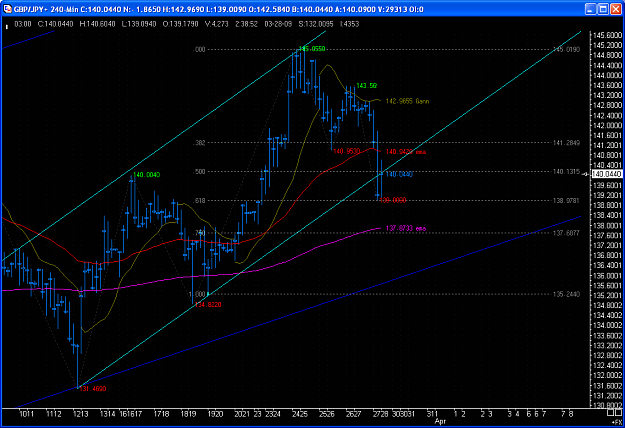This screenshot has height=428, width=625.
Task: Click the 2:38:52 countdown time
Action: click(246, 24)
